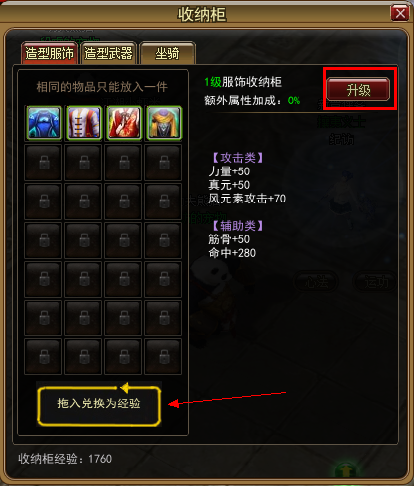Viewport: 414px width, 486px height.
Task: Open the 造型武器 tab
Action: (109, 53)
